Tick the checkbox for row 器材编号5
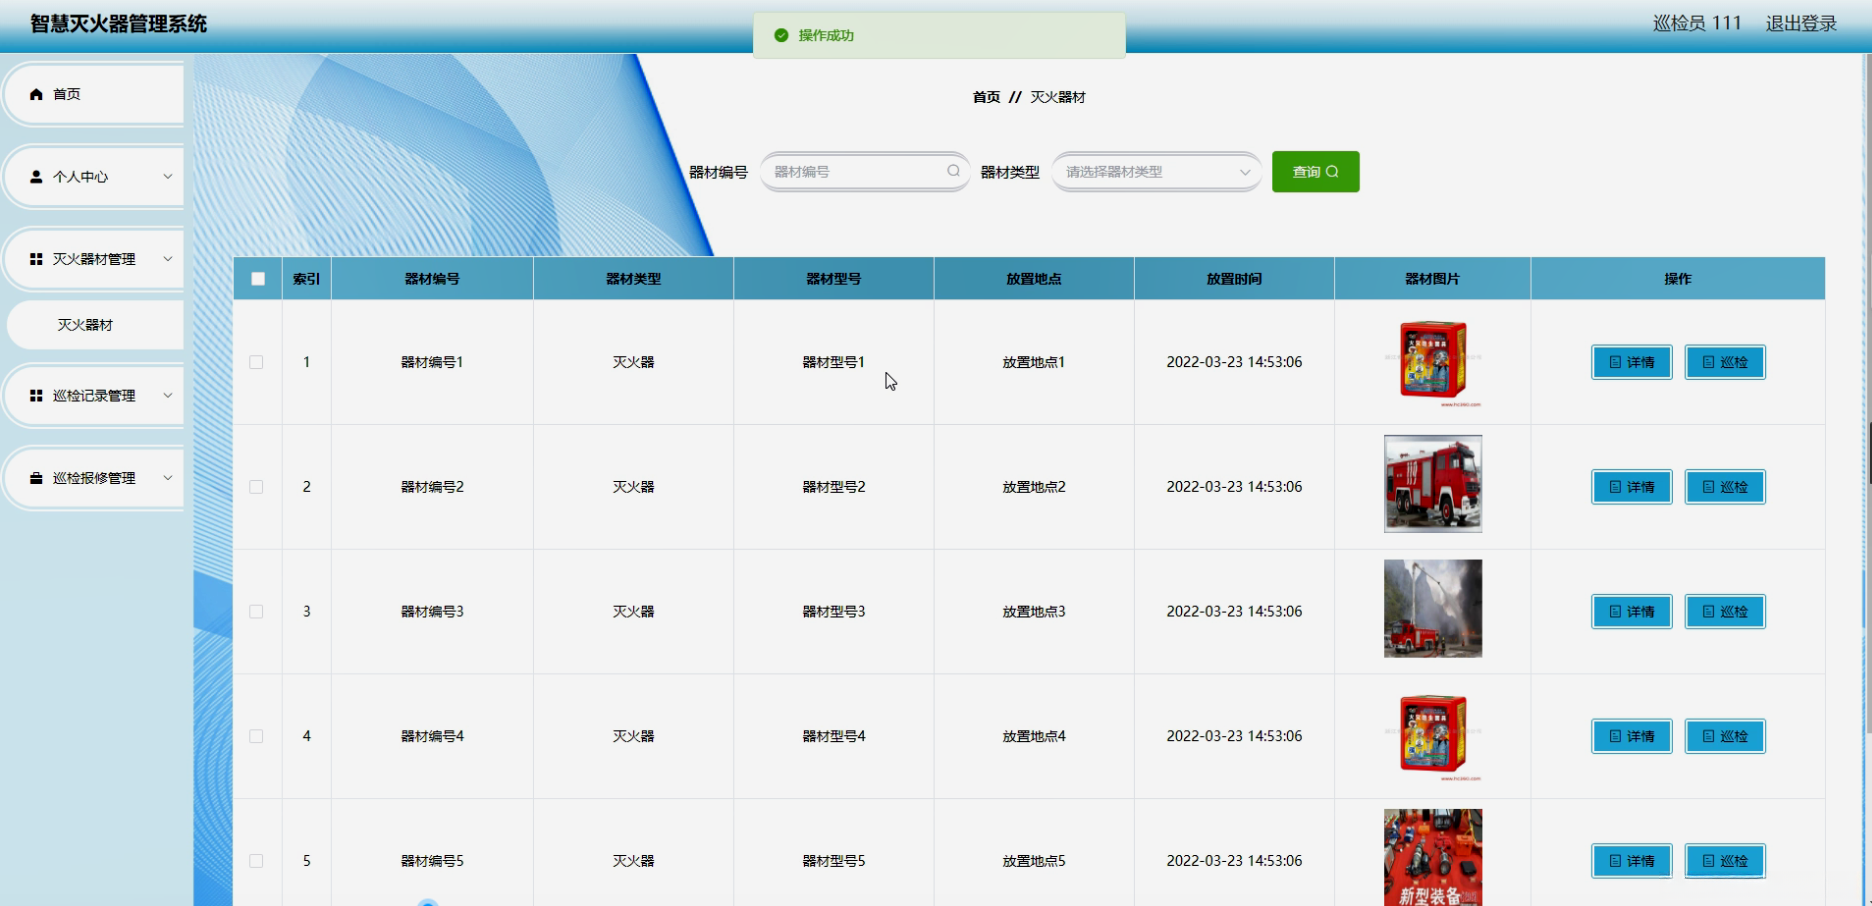This screenshot has width=1872, height=906. [x=256, y=861]
